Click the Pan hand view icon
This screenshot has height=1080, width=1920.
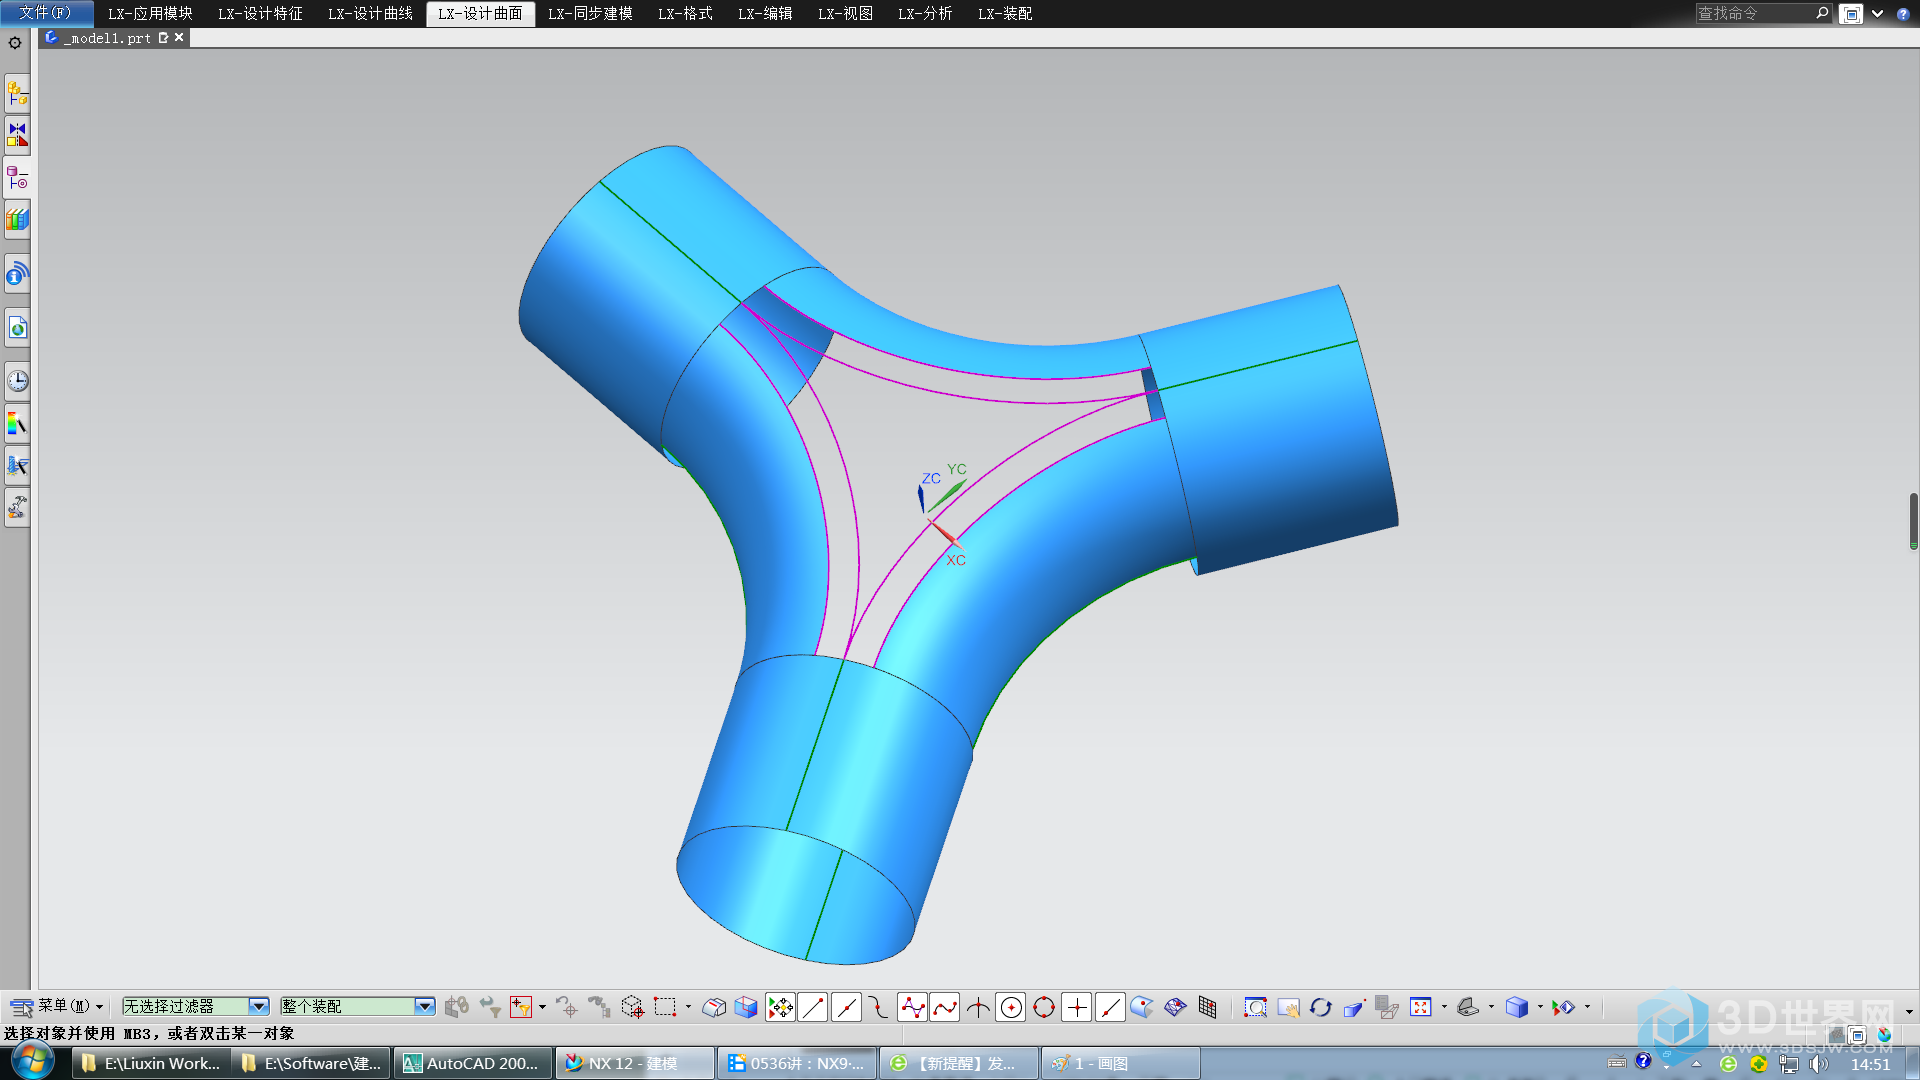1288,1007
